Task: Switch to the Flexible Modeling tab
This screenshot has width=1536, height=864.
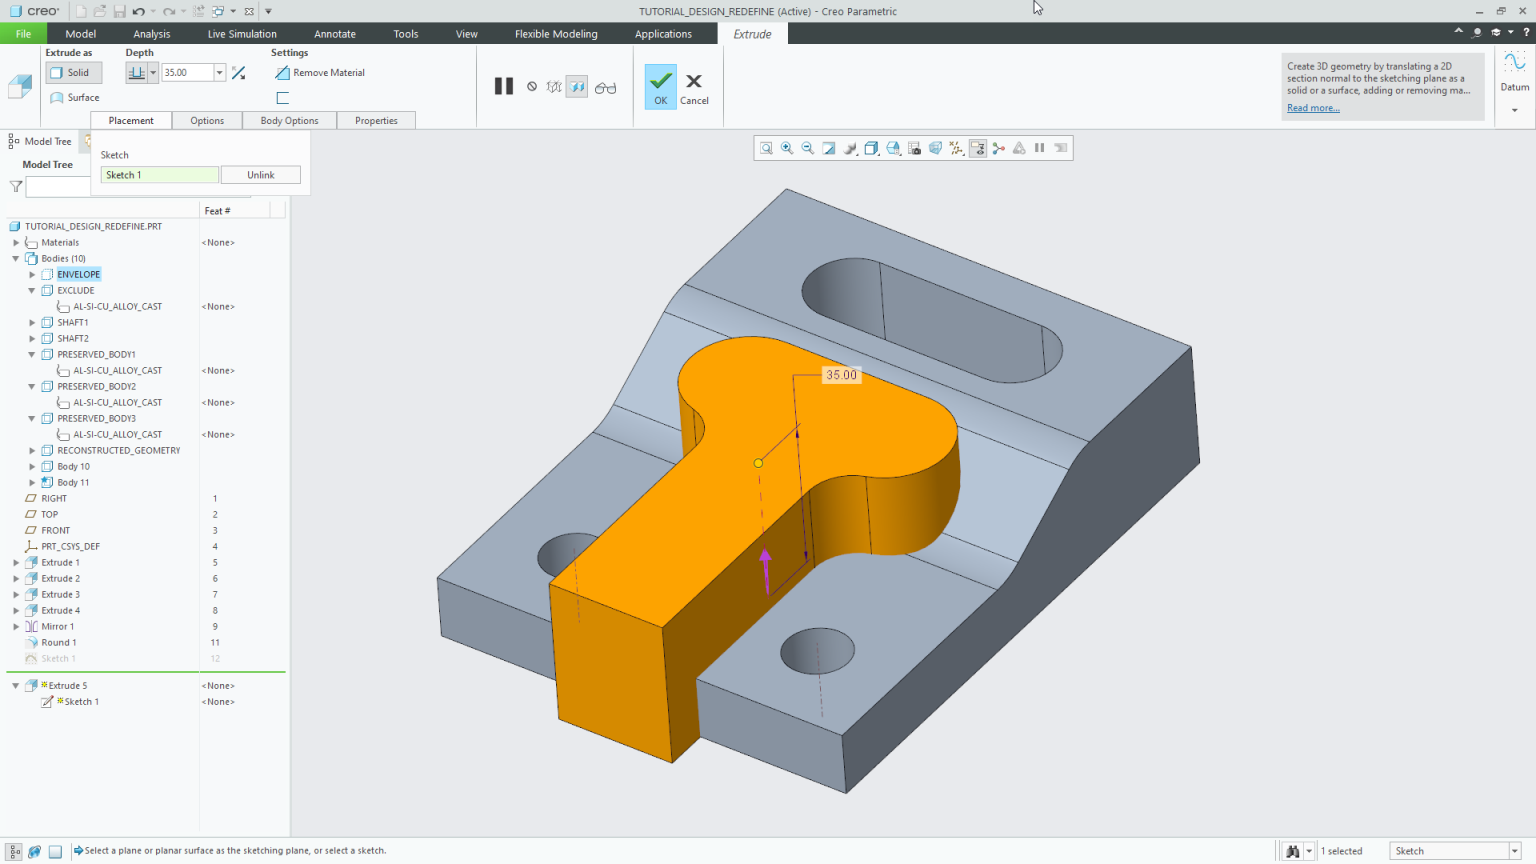Action: tap(556, 33)
